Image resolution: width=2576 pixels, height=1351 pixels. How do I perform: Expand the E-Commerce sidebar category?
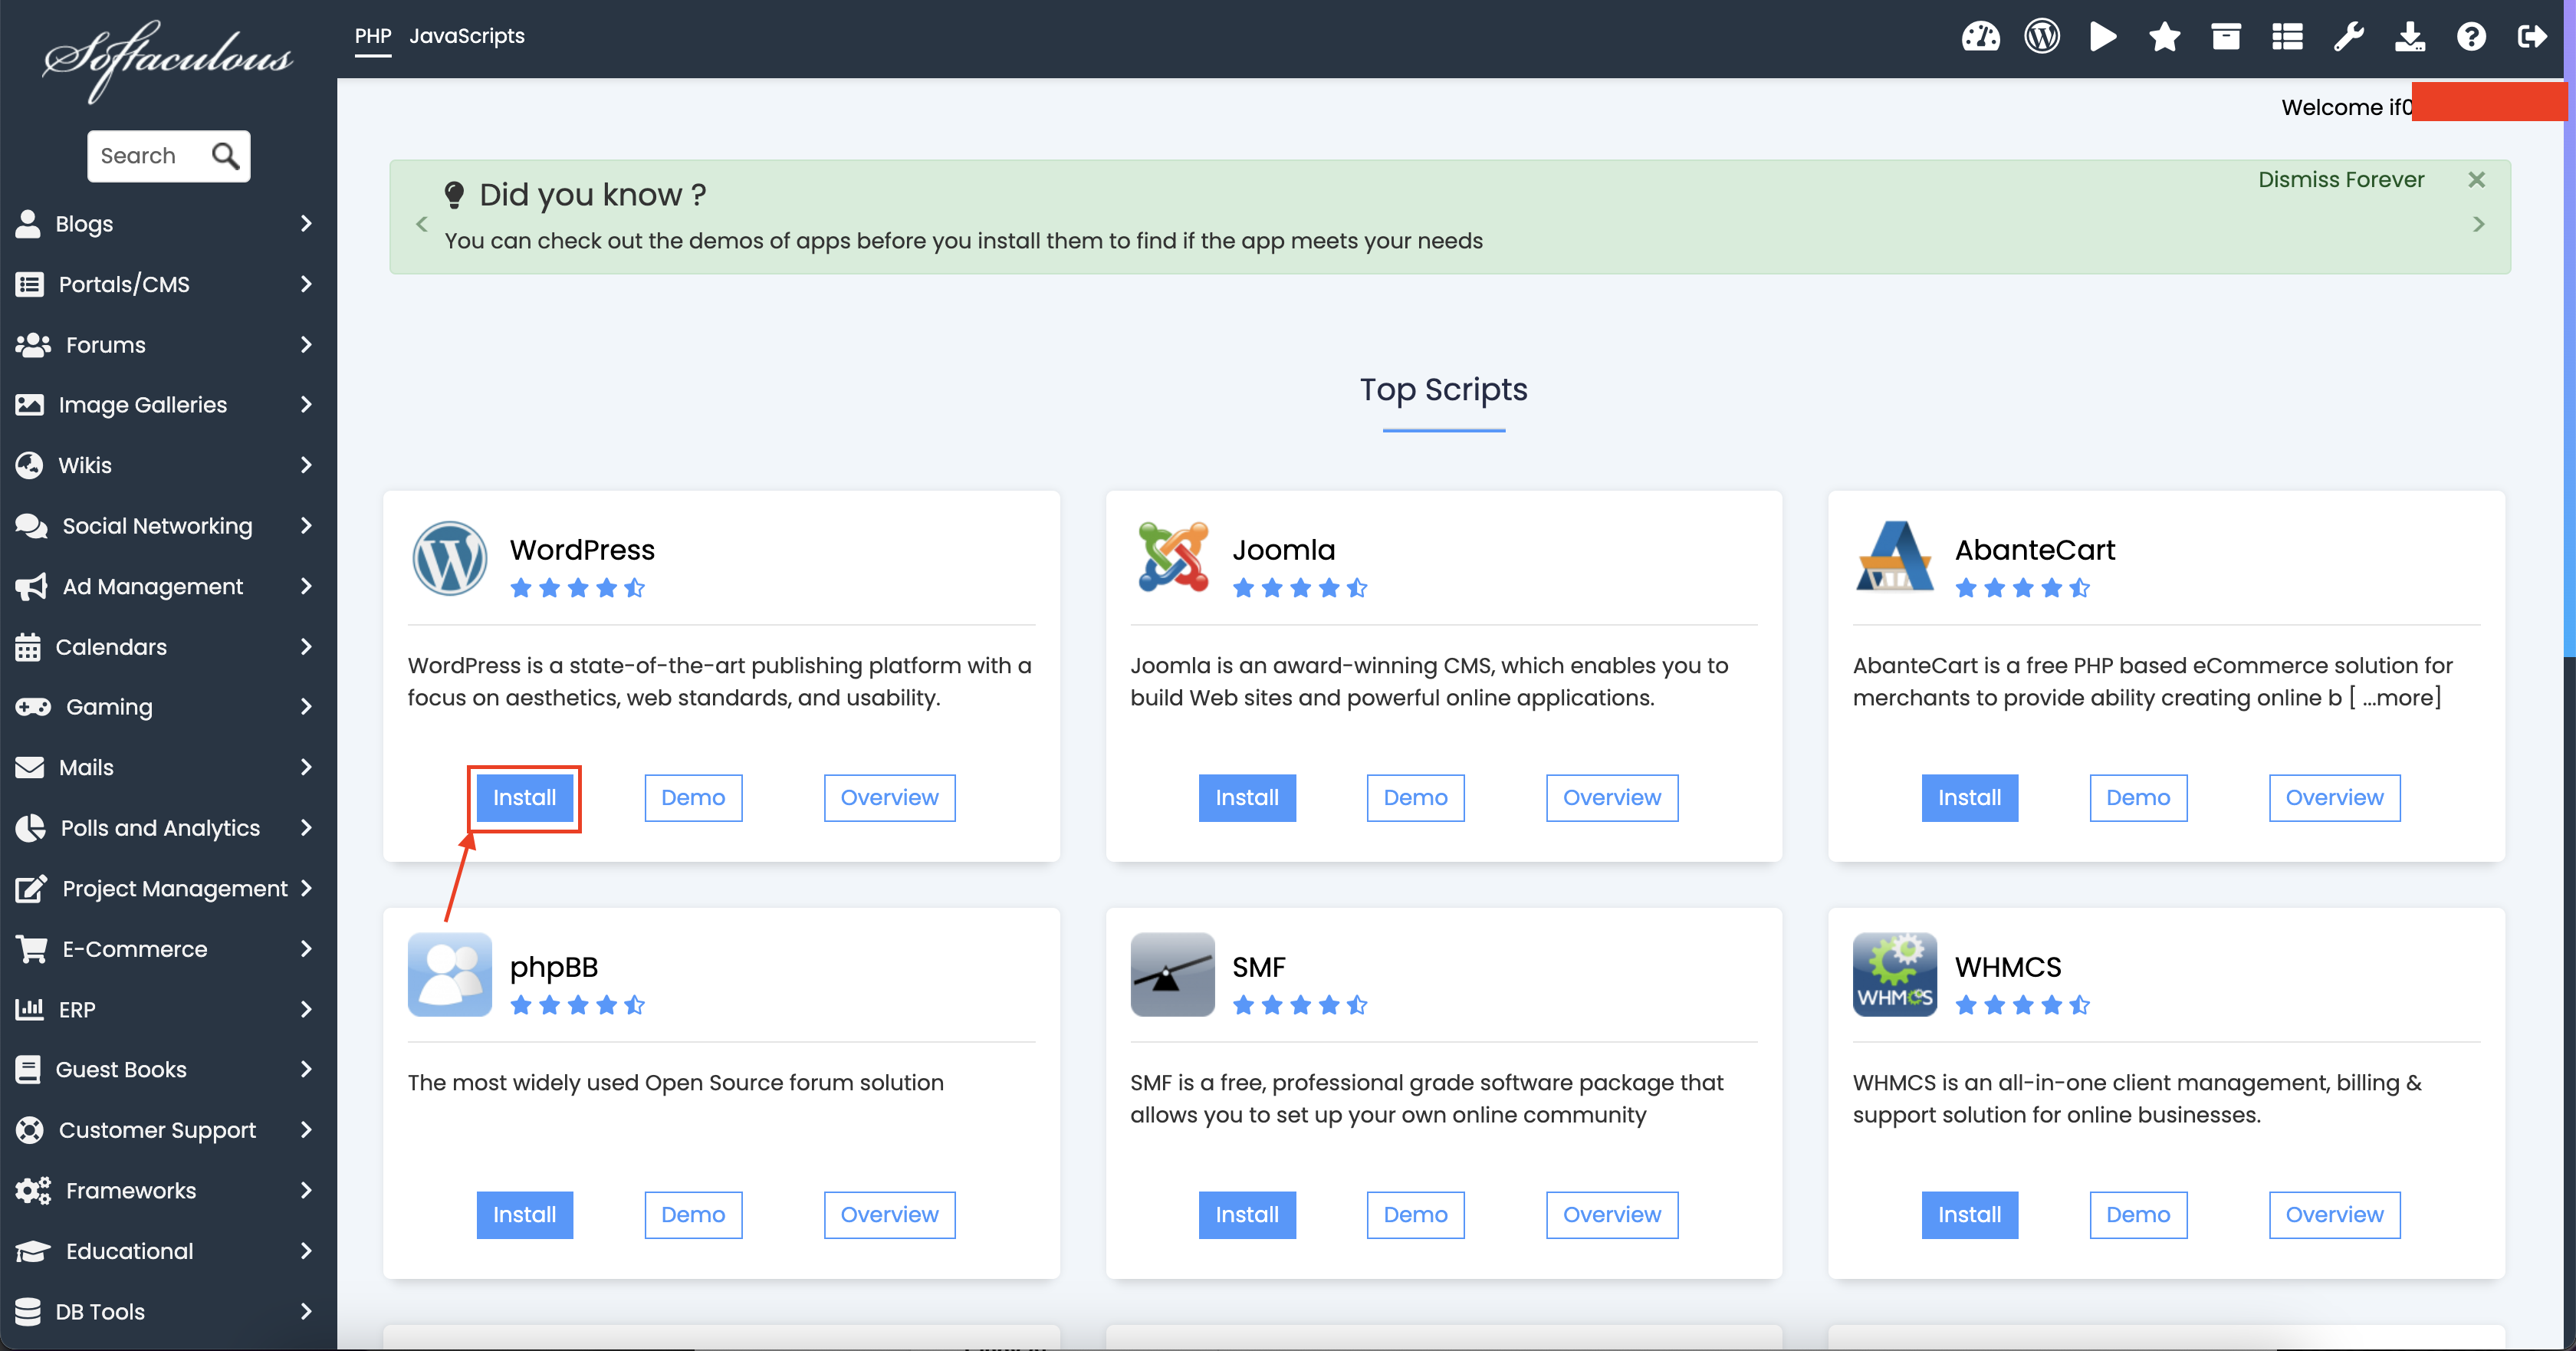165,949
